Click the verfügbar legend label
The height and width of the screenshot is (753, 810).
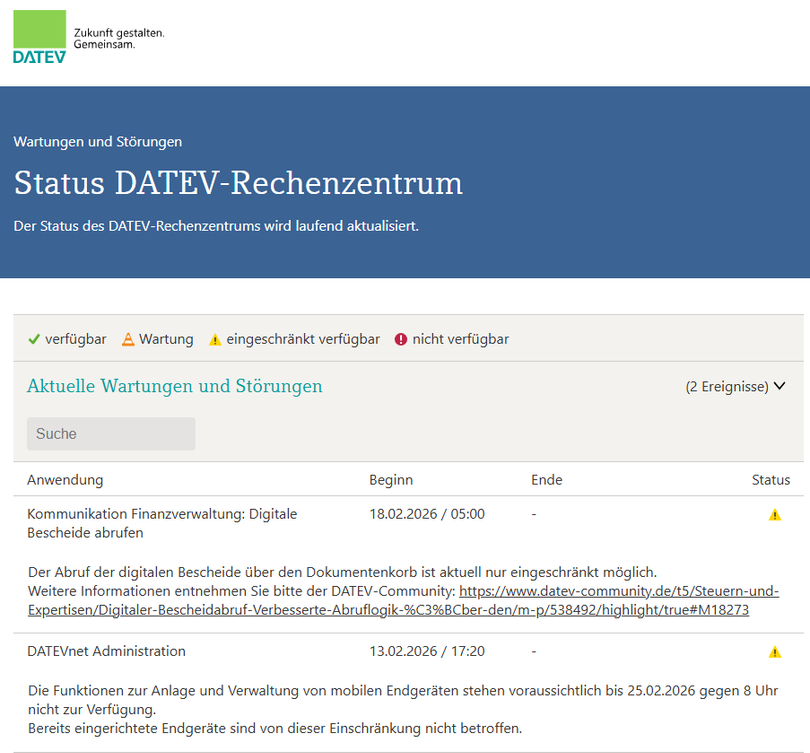76,339
